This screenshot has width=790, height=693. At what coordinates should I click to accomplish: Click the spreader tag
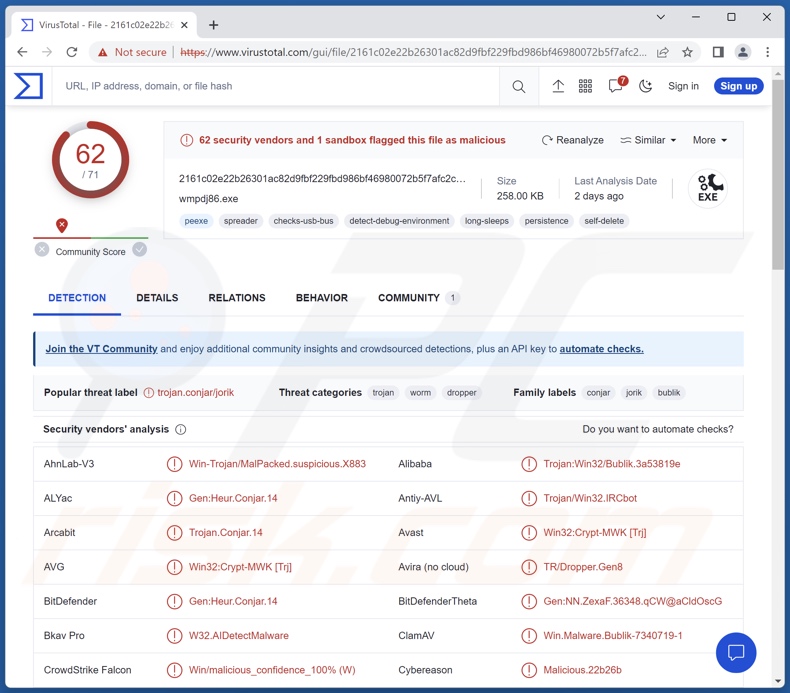[241, 221]
